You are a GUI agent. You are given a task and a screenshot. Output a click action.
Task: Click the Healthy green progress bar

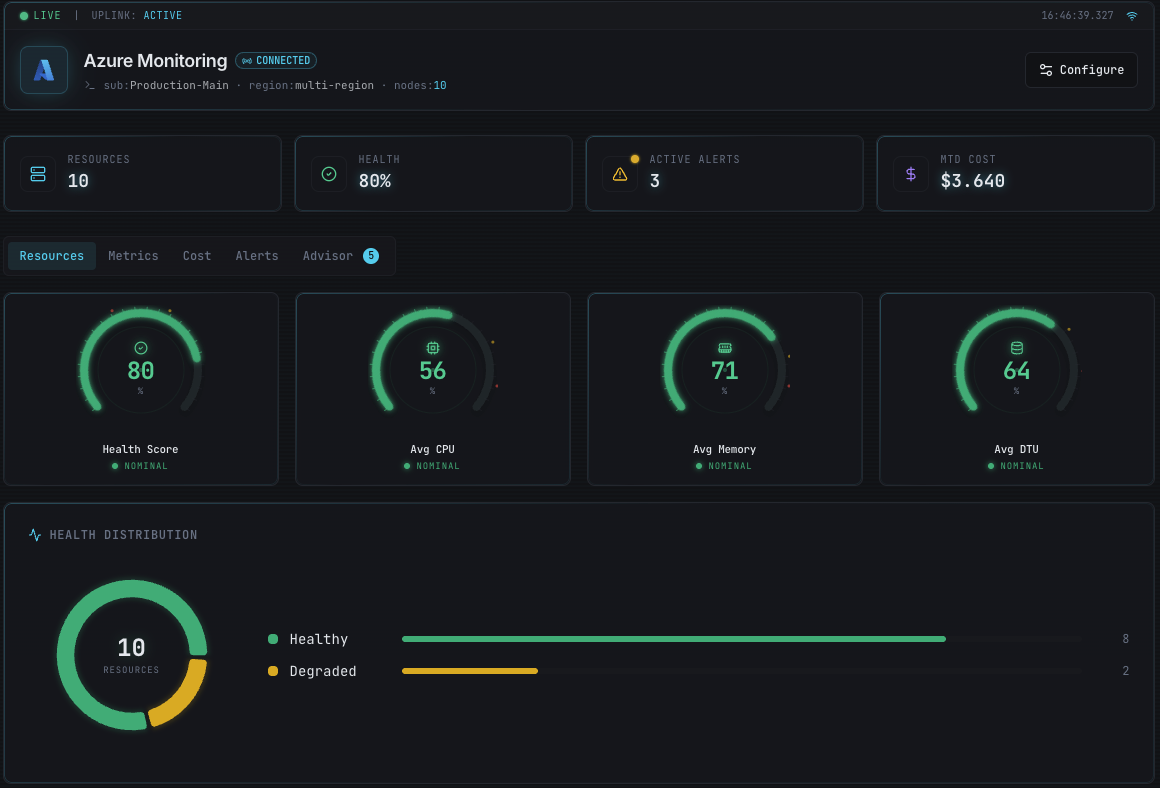point(673,639)
